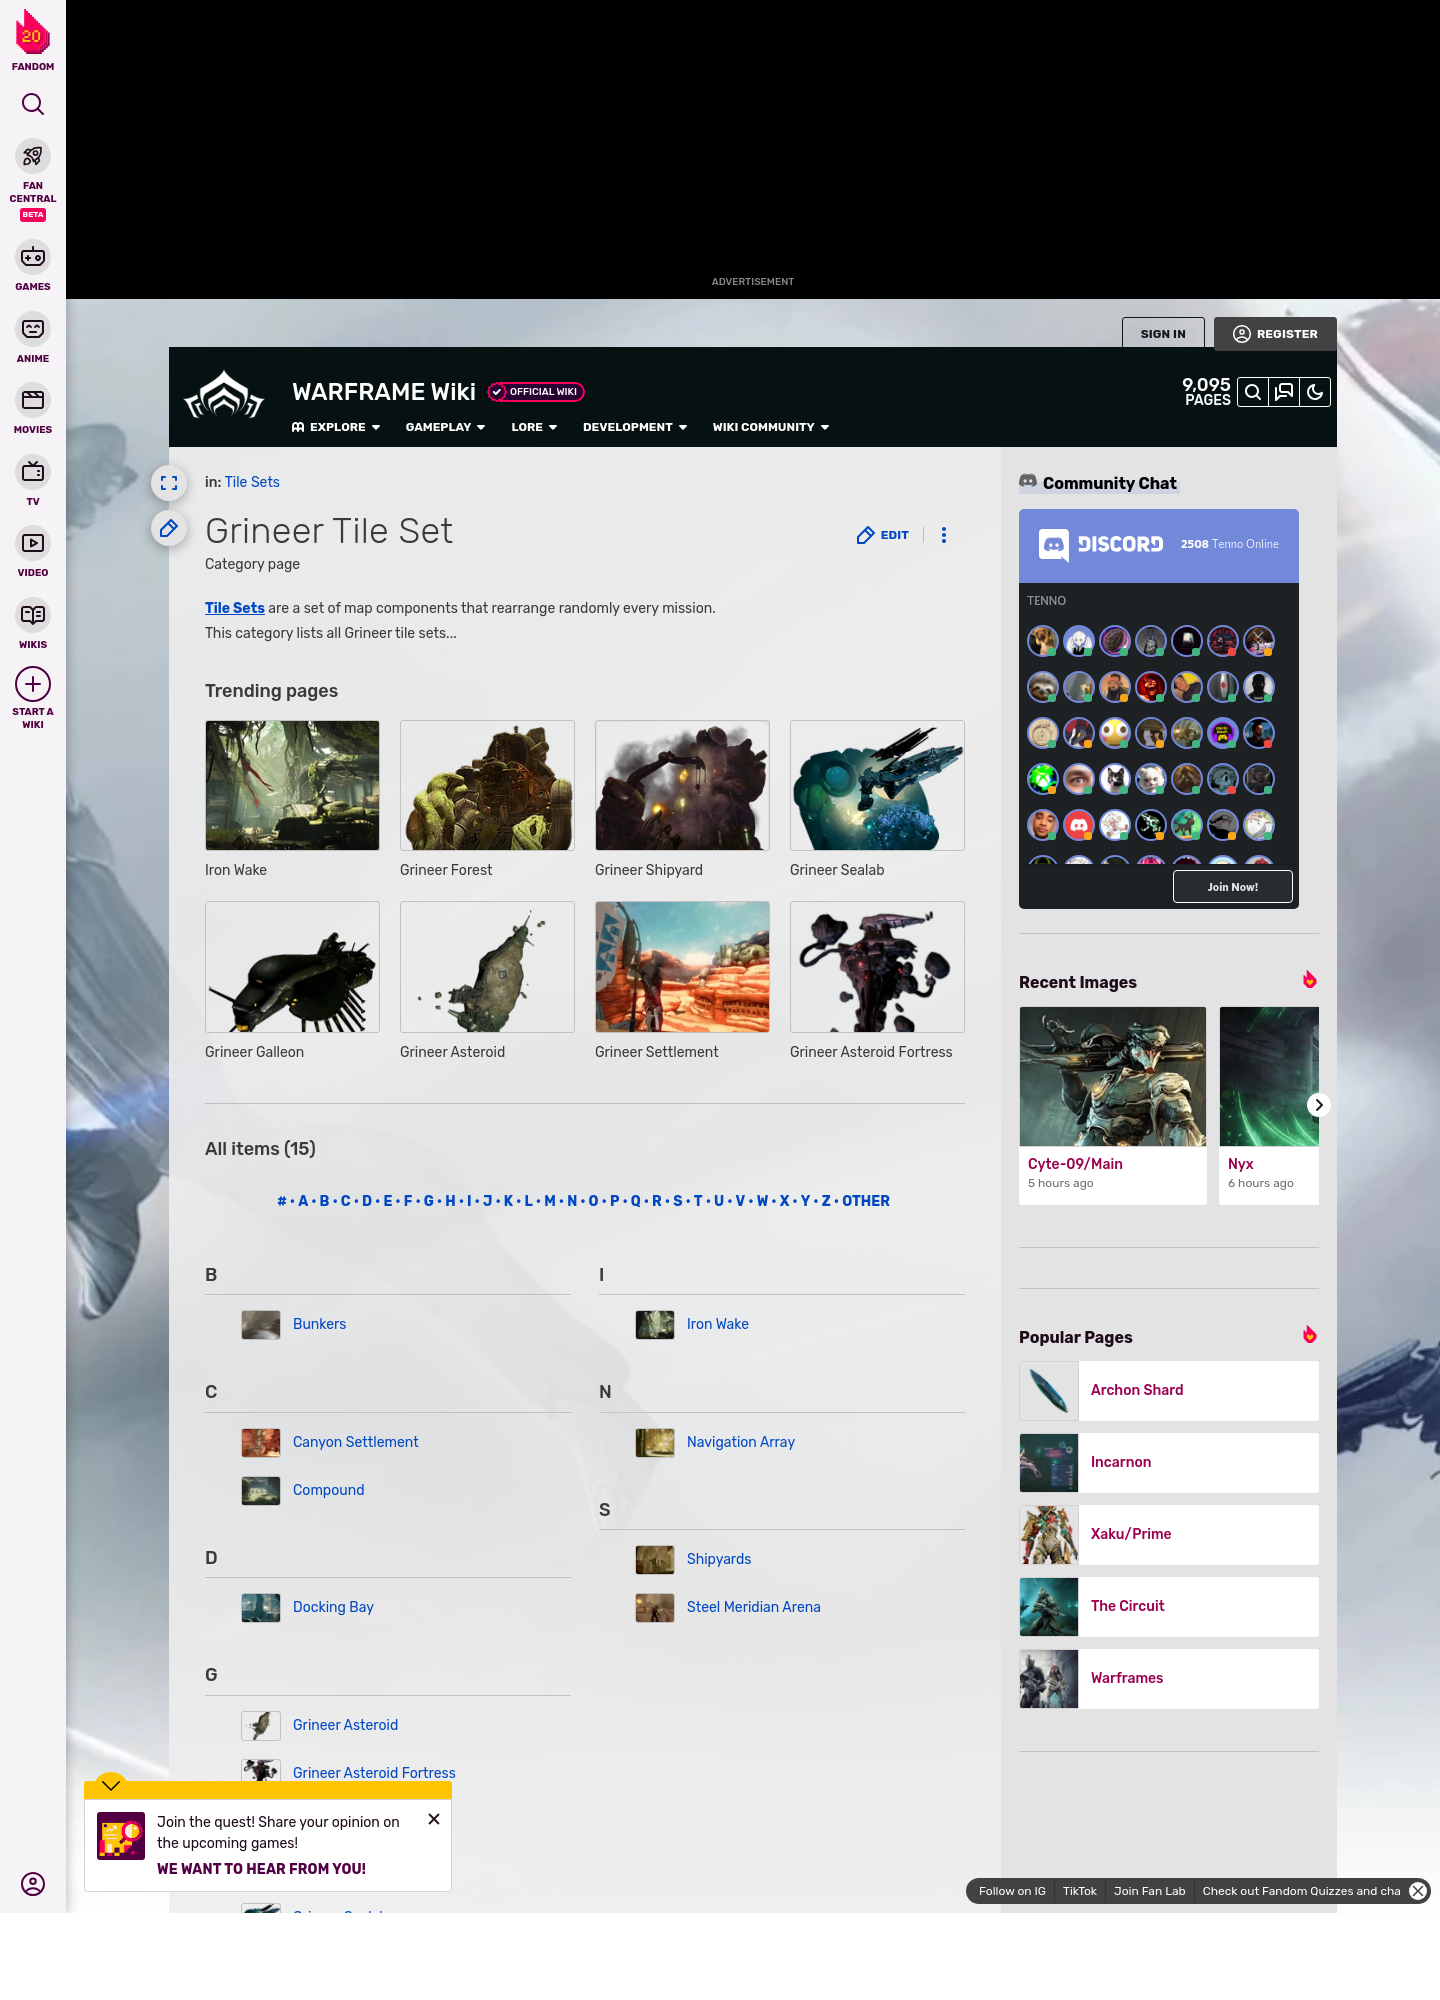This screenshot has height=2000, width=1440.
Task: Open the Iron Wake trending thumbnail
Action: [x=292, y=785]
